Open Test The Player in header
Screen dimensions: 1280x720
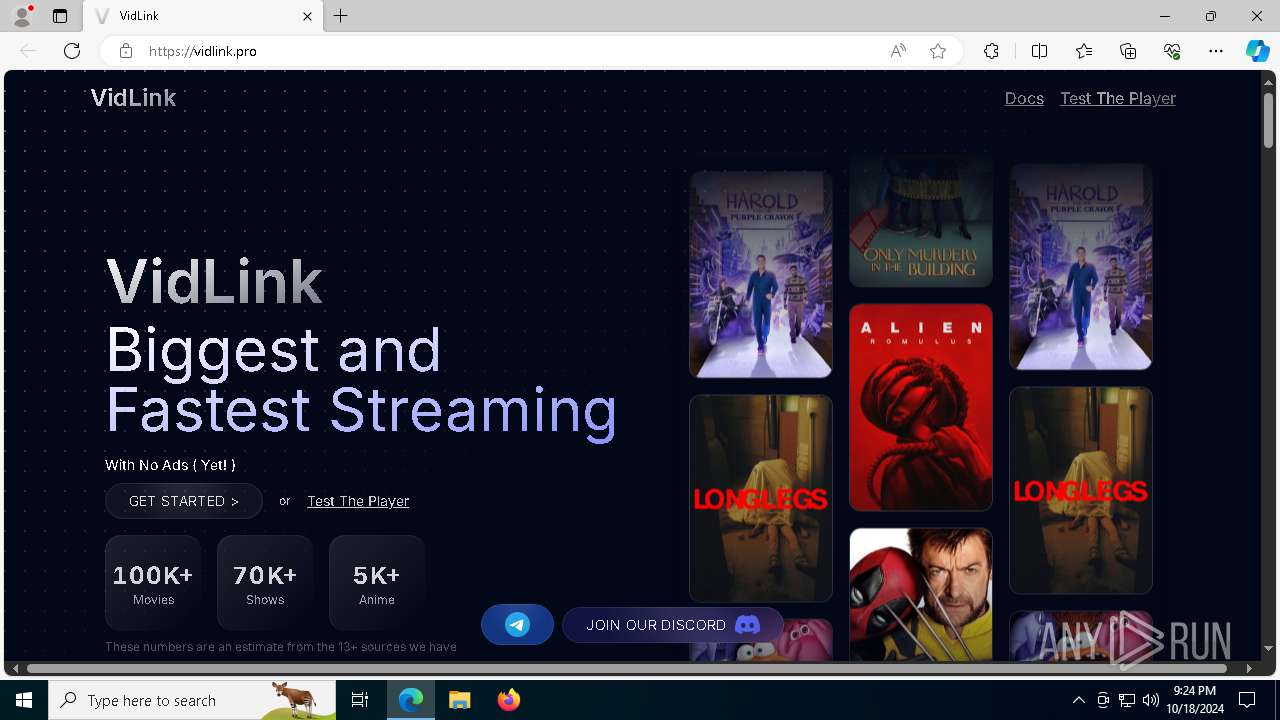(x=1118, y=98)
